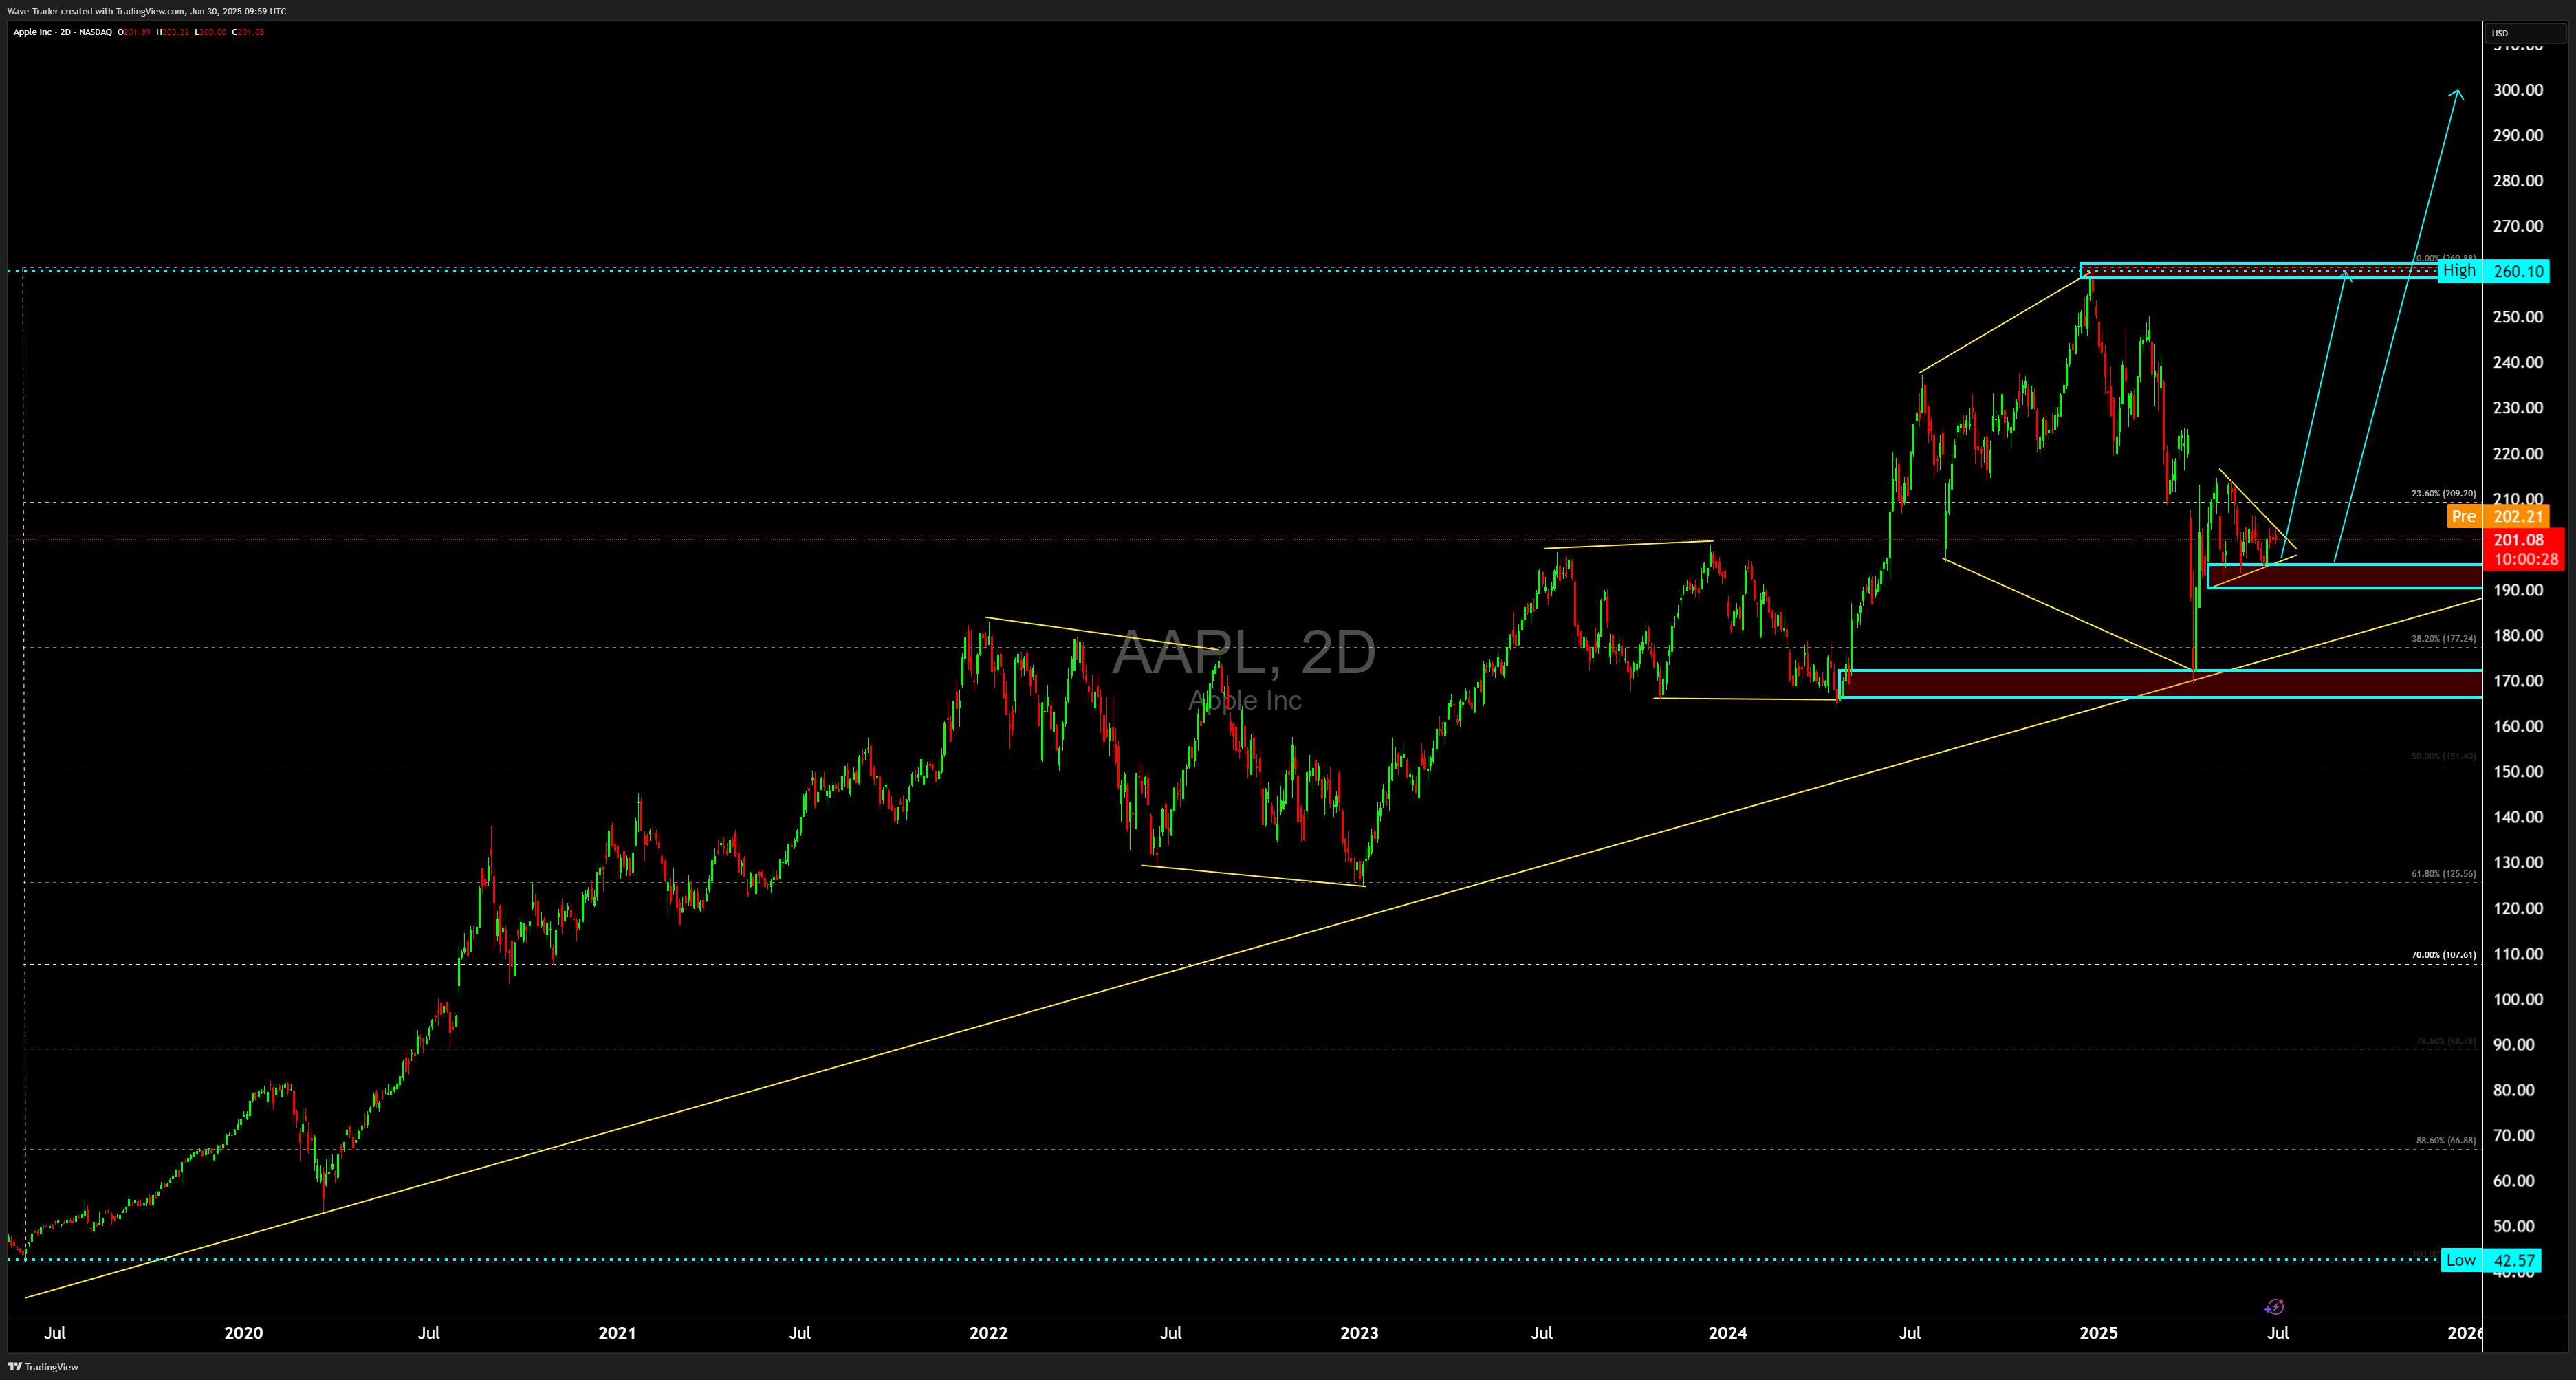Select the High 260.10 price label
This screenshot has height=1380, width=2576.
[x=2493, y=271]
